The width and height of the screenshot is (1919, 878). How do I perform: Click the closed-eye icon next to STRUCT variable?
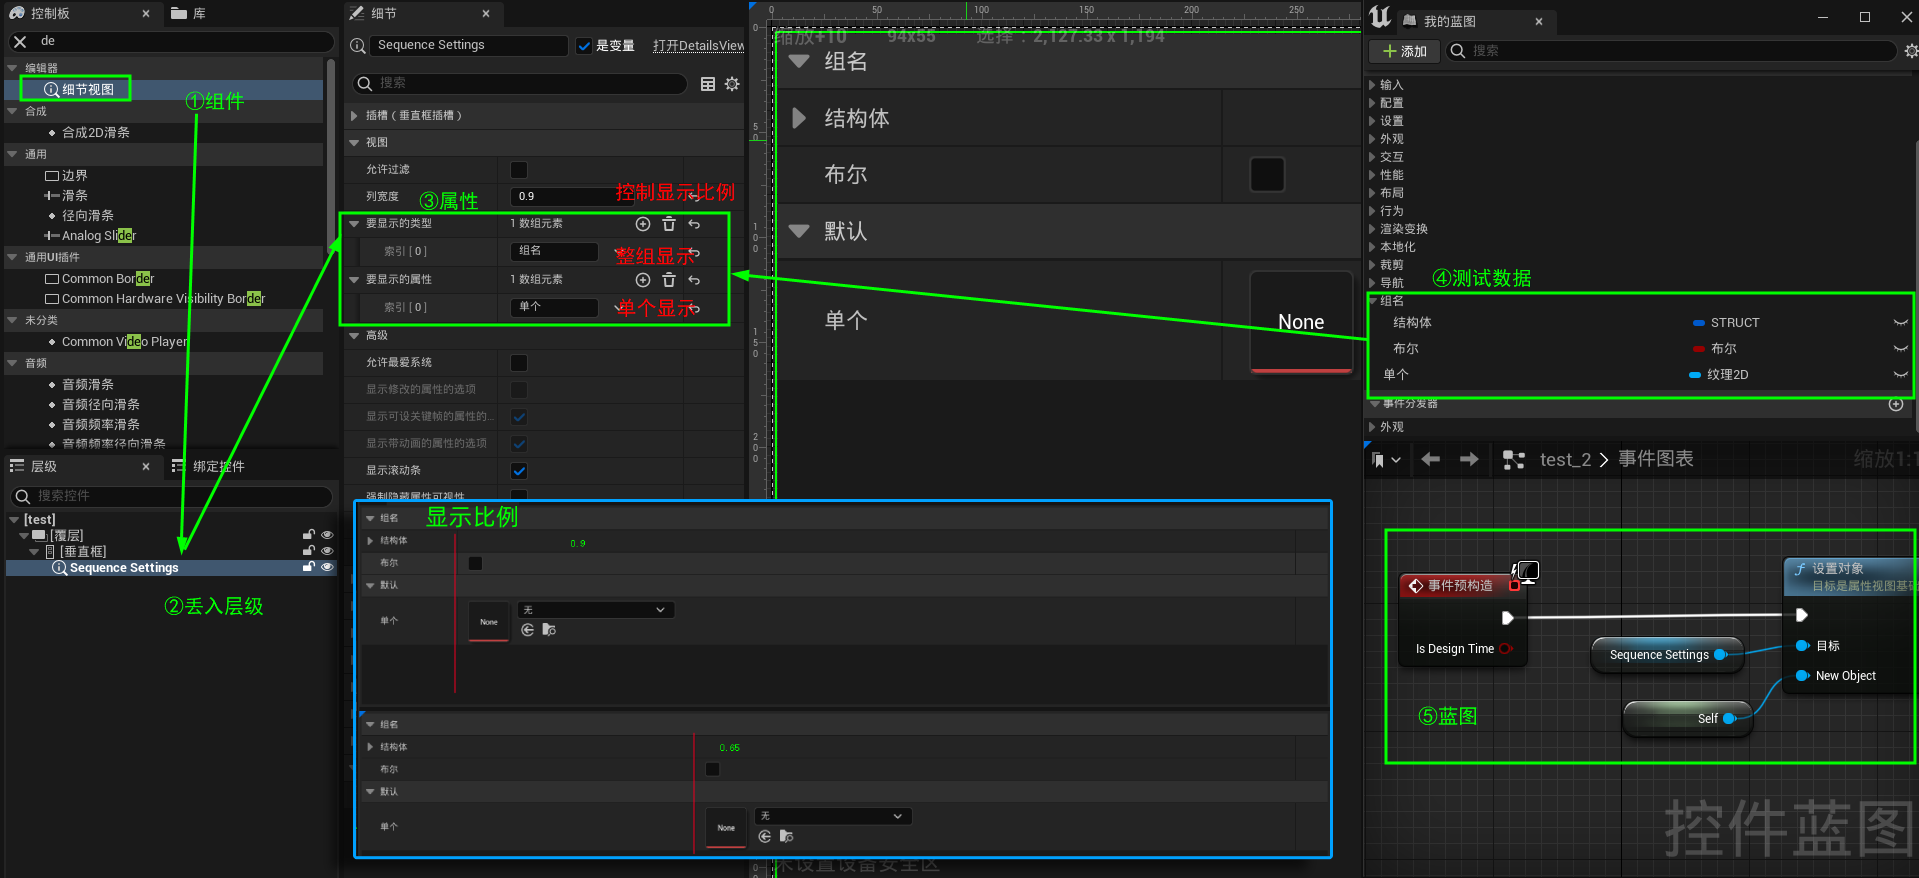click(x=1900, y=323)
